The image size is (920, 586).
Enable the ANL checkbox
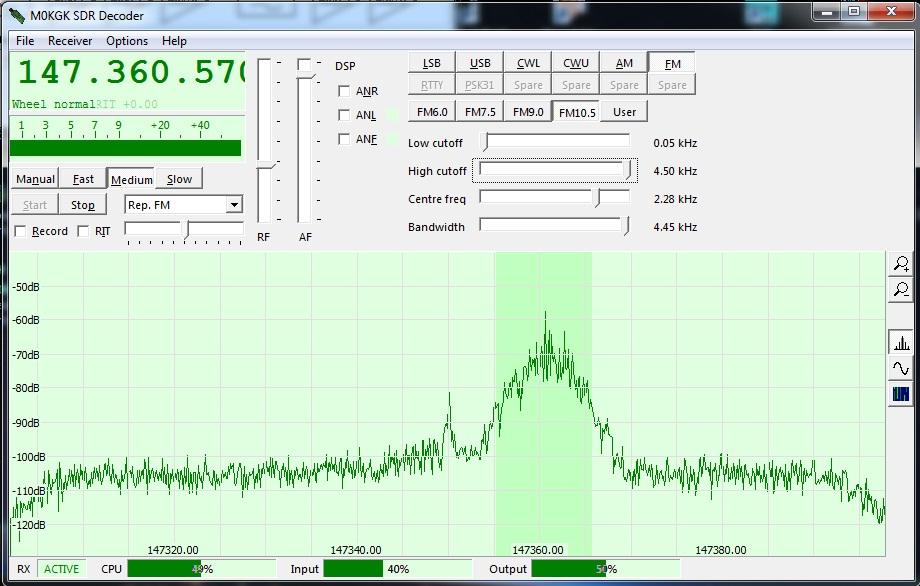coord(344,115)
